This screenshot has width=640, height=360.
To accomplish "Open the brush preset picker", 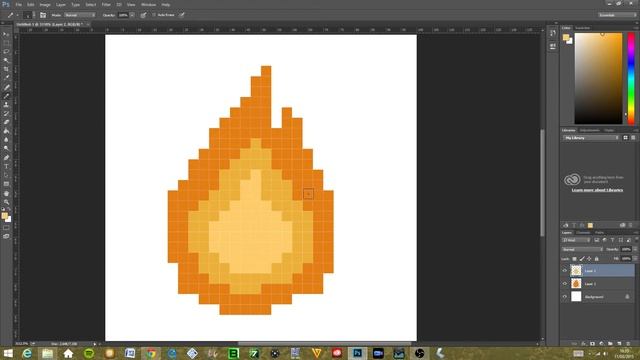I will click(x=29, y=15).
